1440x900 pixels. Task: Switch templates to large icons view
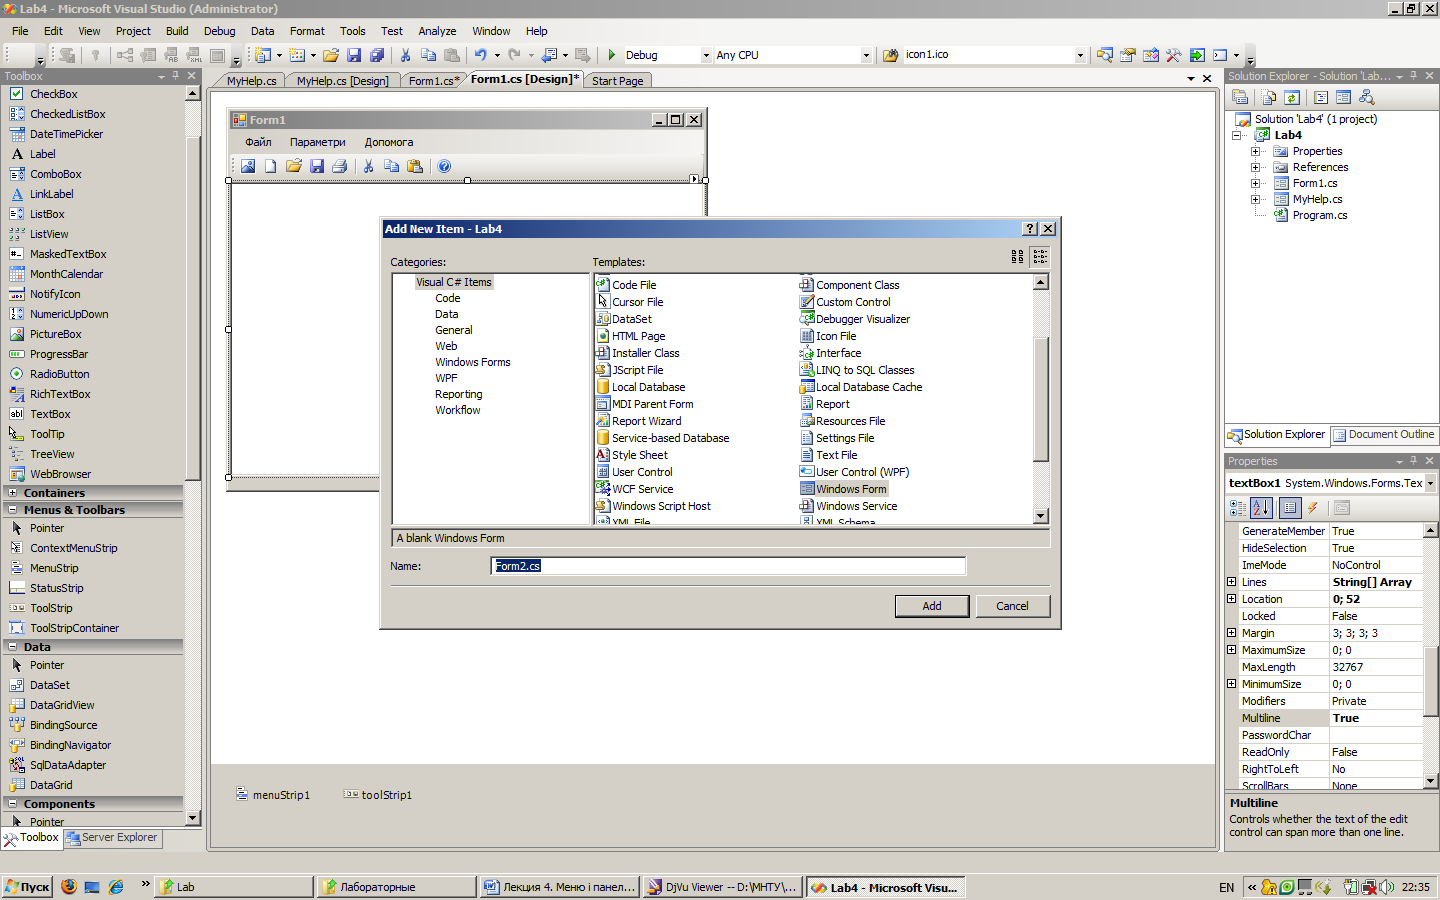[x=1018, y=257]
